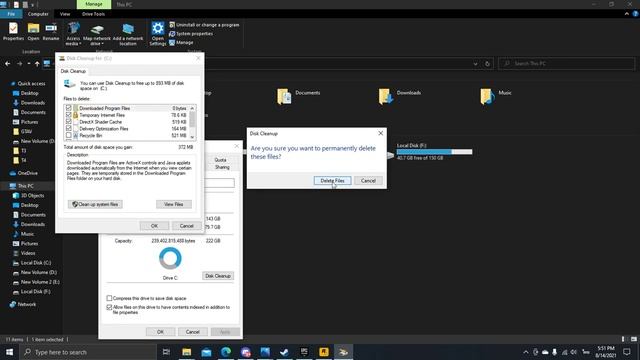The image size is (640, 360).
Task: Open the File menu tab
Action: (11, 14)
